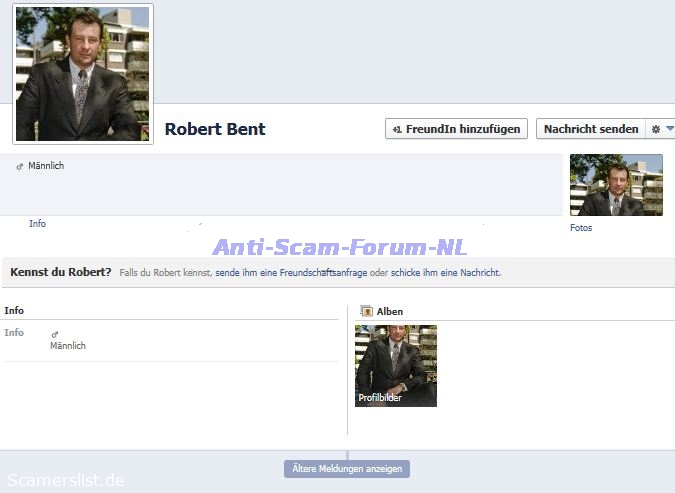Click the male symbol icon under the profile picture
The image size is (675, 493).
[x=20, y=166]
